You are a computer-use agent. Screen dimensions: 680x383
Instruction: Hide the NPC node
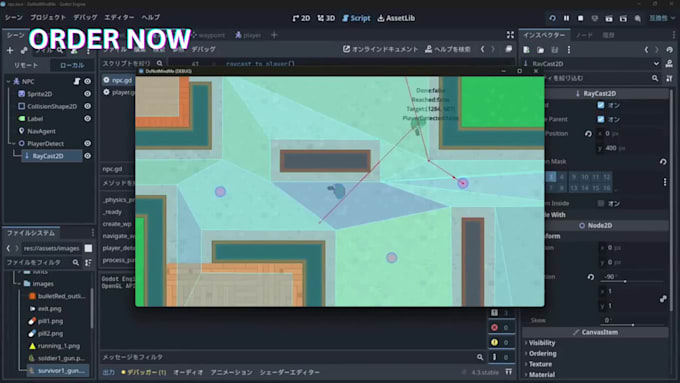[88, 81]
